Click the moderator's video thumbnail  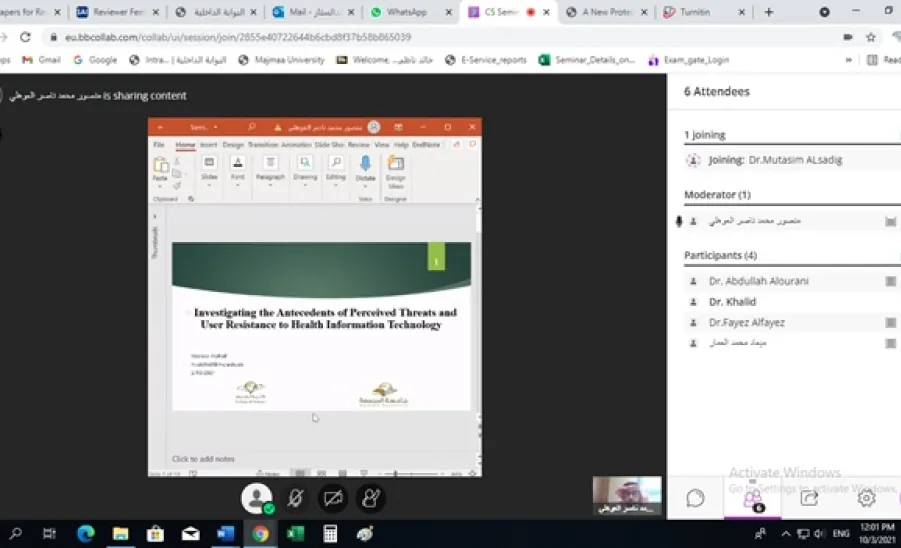(627, 495)
